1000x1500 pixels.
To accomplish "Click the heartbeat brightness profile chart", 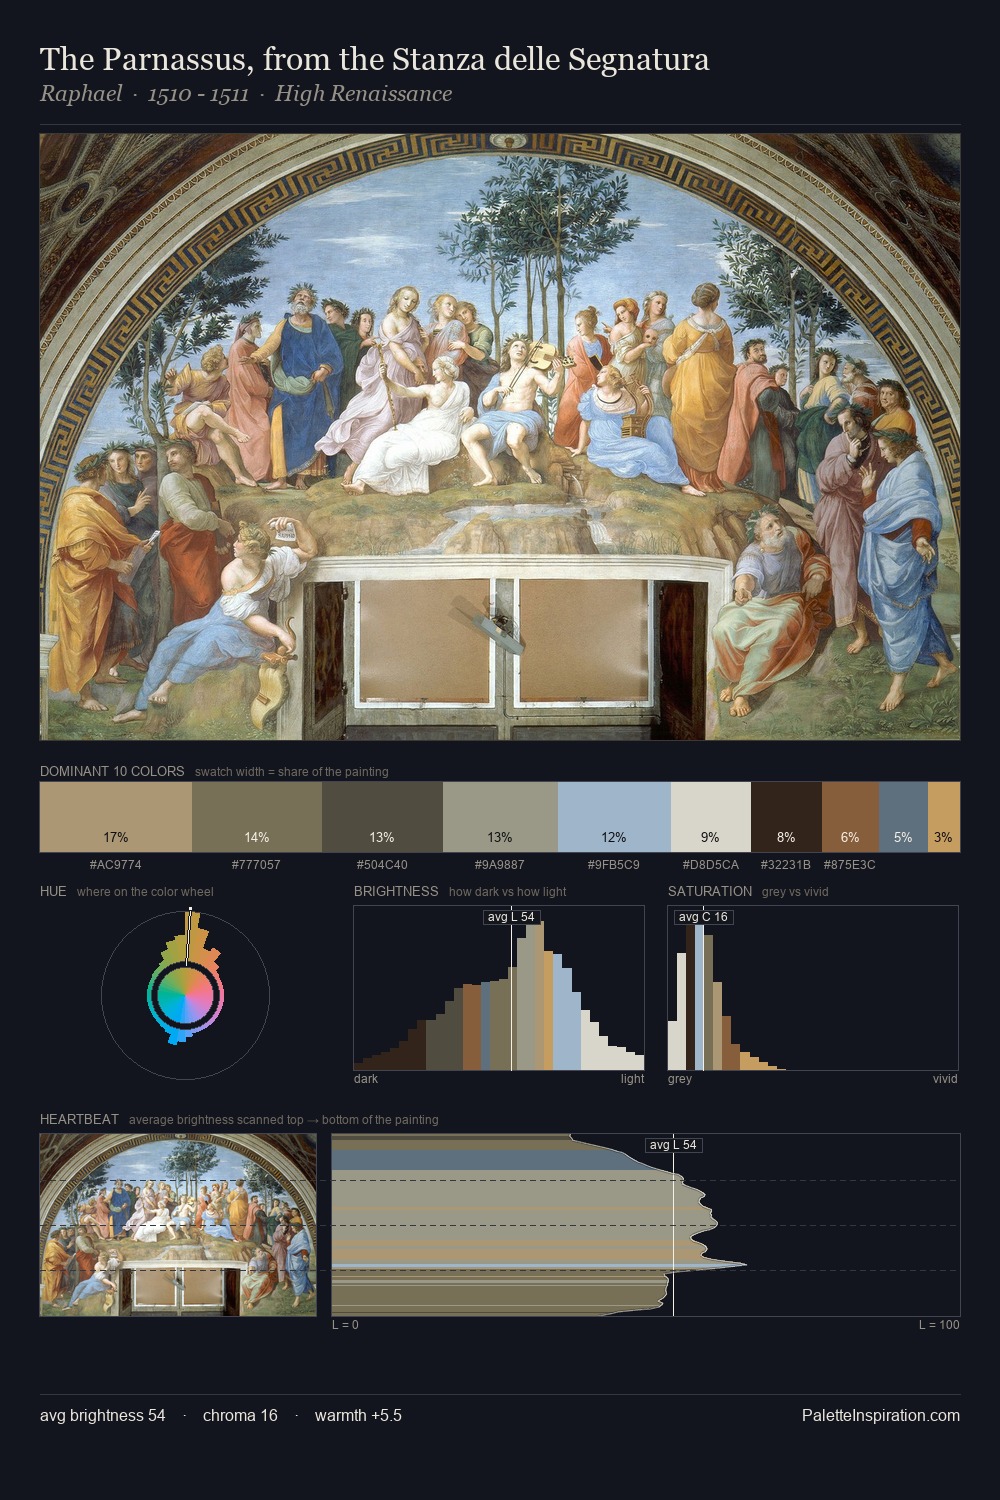I will [x=646, y=1225].
